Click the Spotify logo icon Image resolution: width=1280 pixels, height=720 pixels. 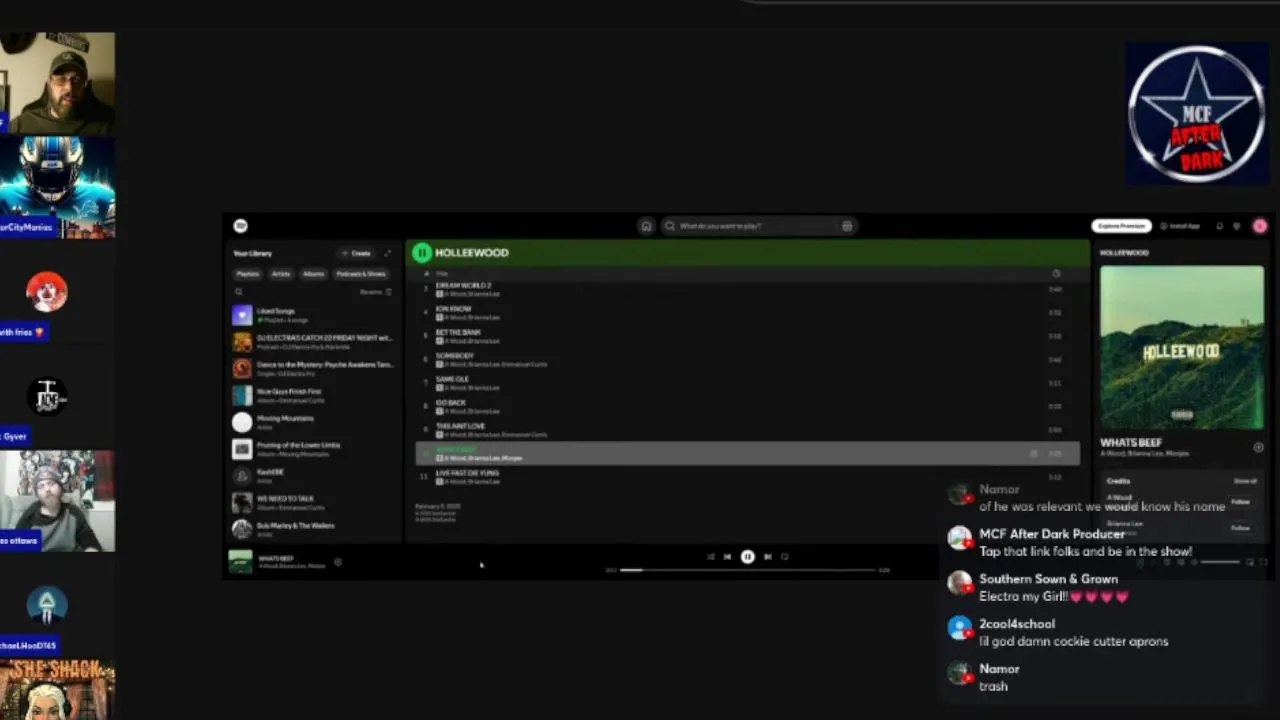240,226
